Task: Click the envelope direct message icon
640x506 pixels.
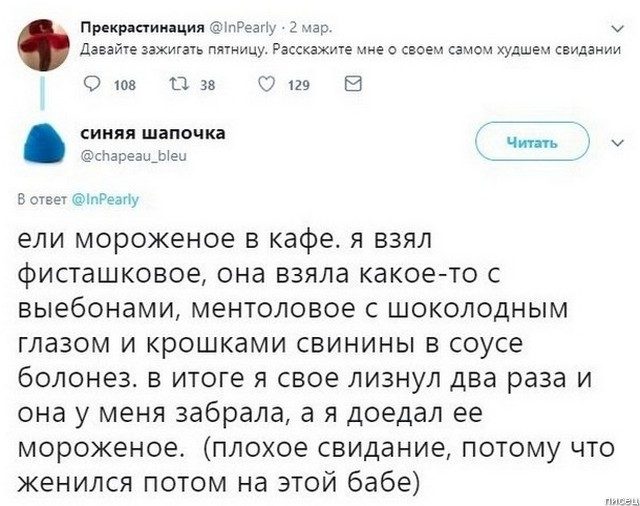Action: 352,86
